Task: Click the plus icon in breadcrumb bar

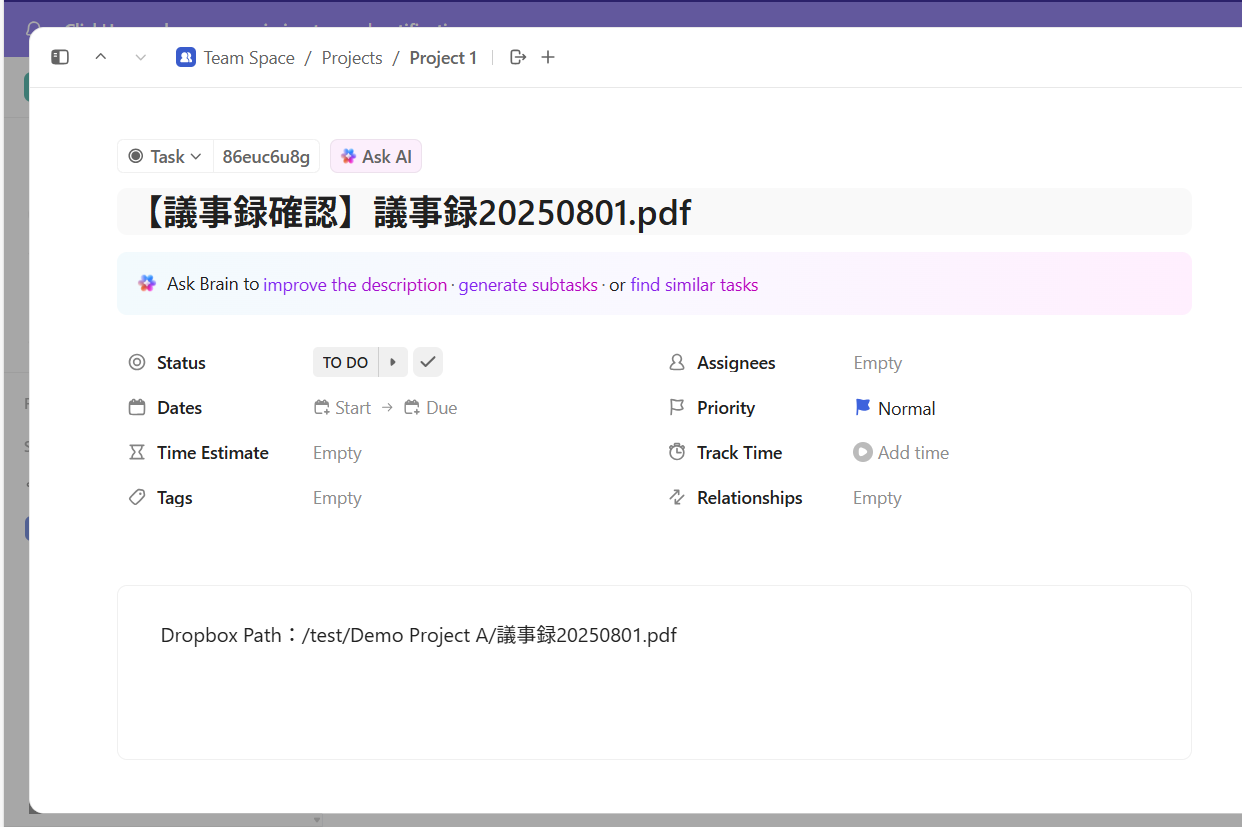Action: pos(548,58)
